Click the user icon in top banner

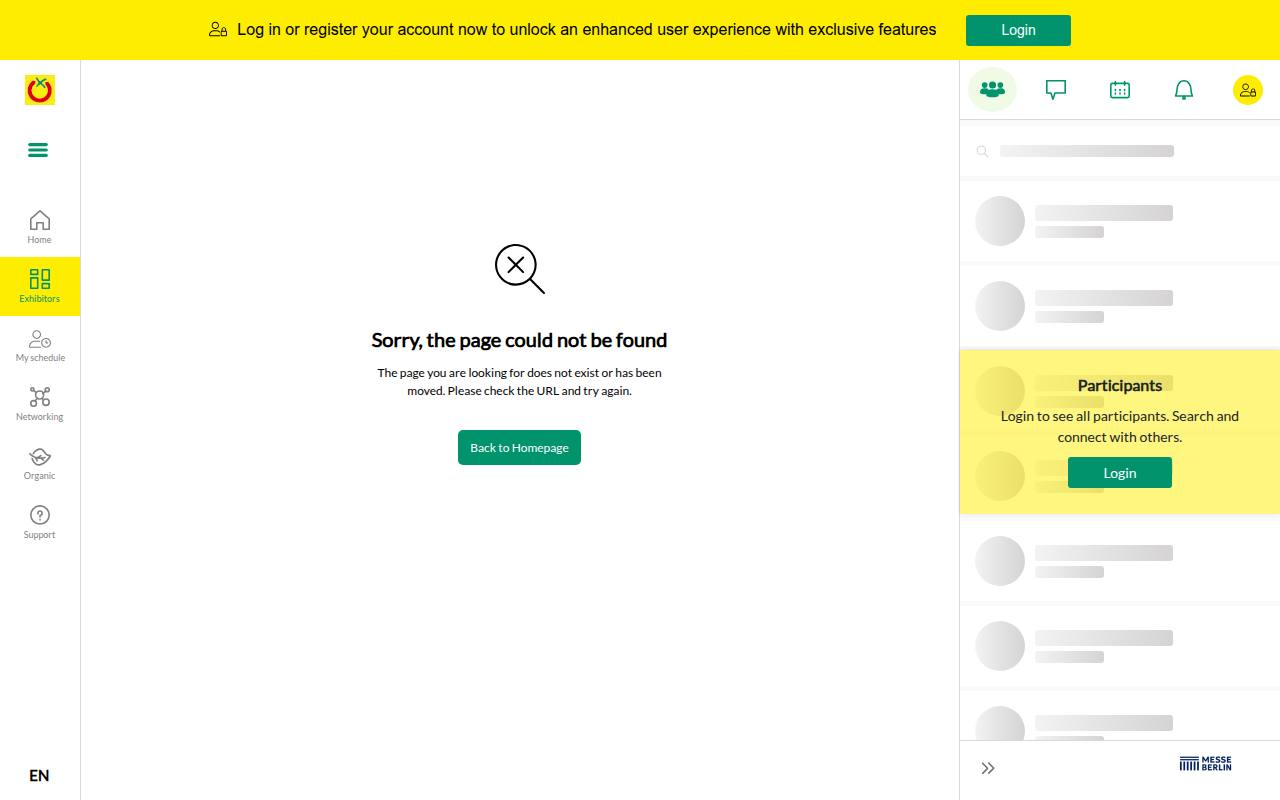pyautogui.click(x=218, y=30)
